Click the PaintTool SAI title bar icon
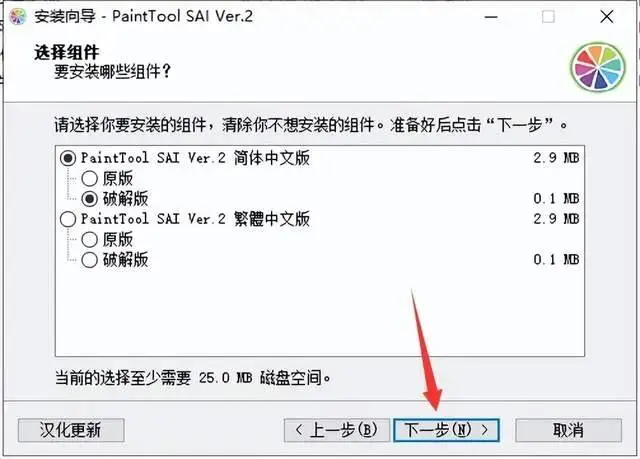 pyautogui.click(x=18, y=17)
